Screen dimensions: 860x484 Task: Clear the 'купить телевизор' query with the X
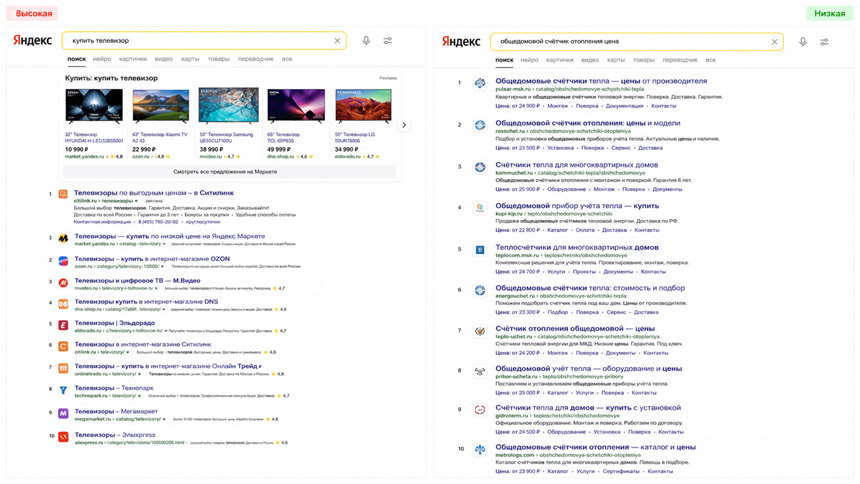coord(337,41)
